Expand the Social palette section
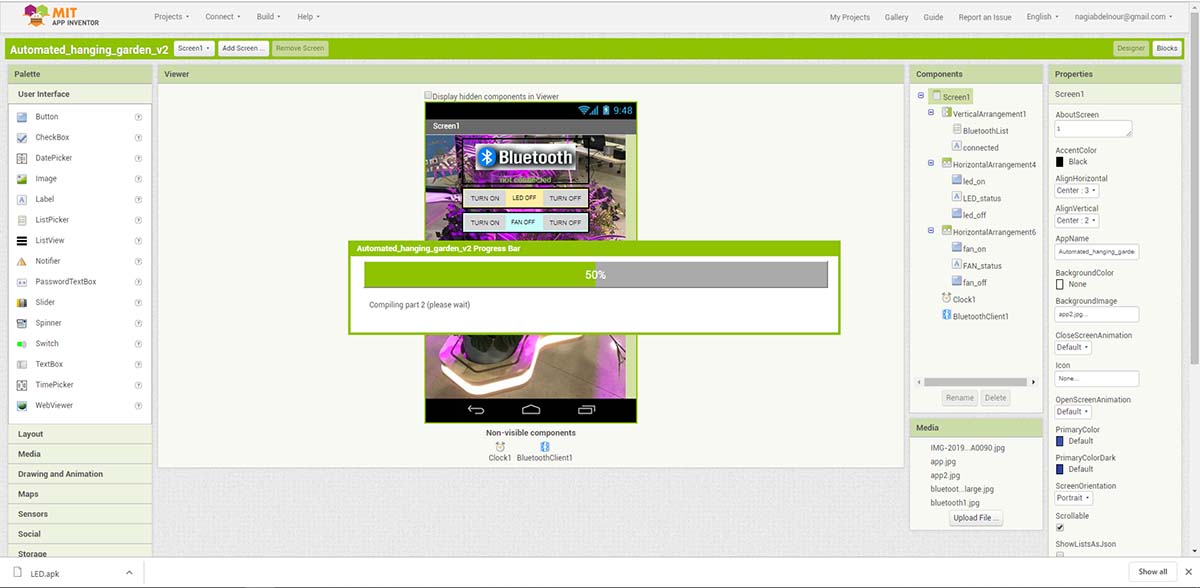Screen dimensions: 1200x588 pyautogui.click(x=81, y=534)
